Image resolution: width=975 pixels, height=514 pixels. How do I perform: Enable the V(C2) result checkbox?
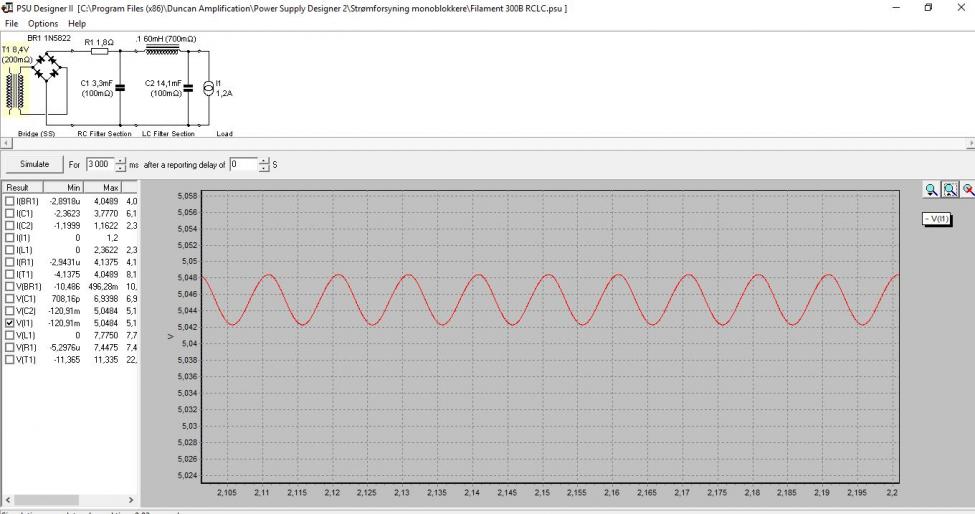click(x=9, y=311)
